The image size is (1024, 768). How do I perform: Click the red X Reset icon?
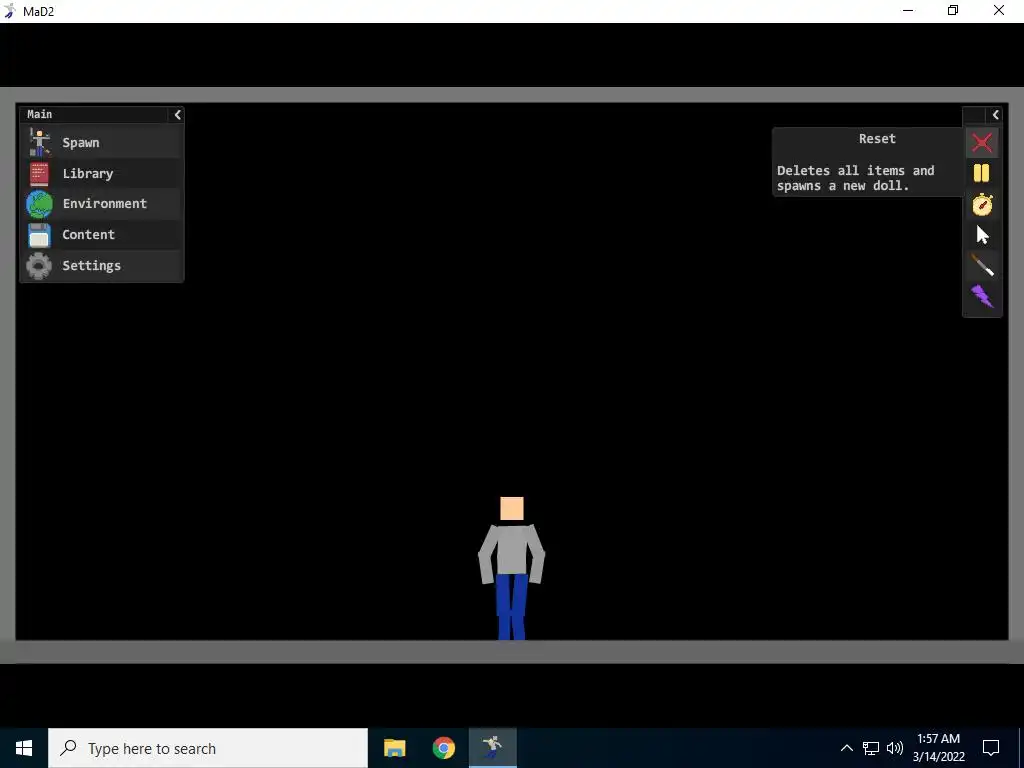[x=982, y=142]
